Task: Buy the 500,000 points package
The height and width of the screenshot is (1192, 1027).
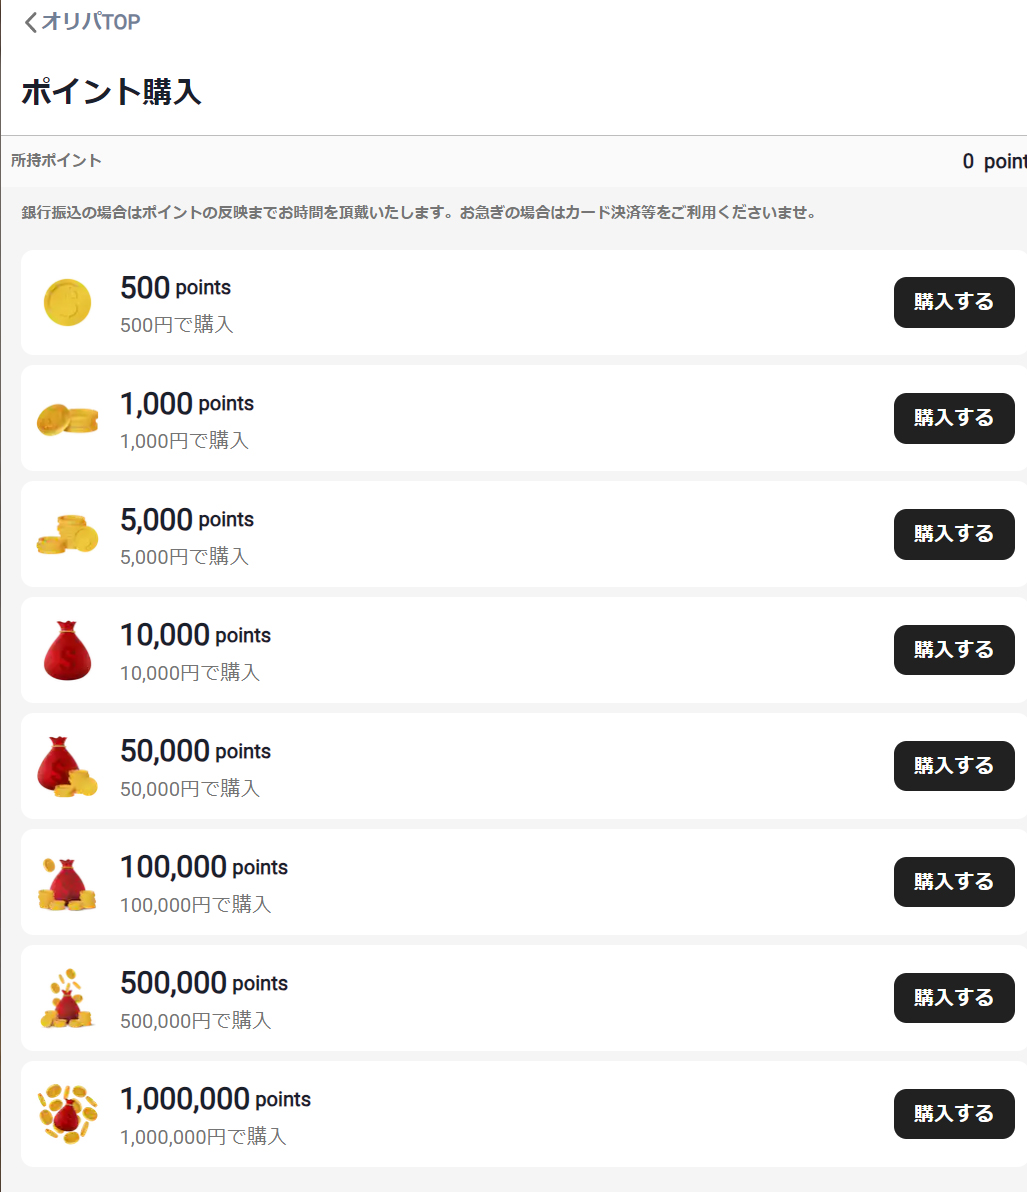Action: point(954,998)
